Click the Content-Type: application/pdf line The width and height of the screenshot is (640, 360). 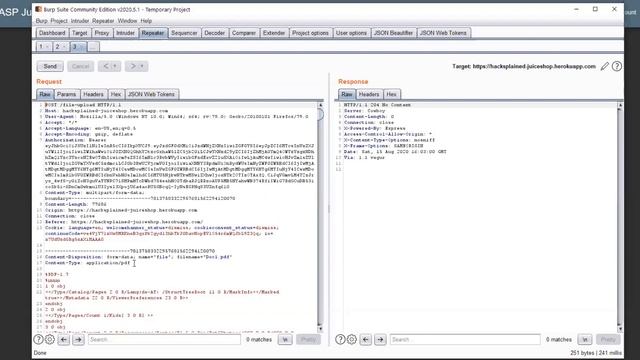(88, 263)
